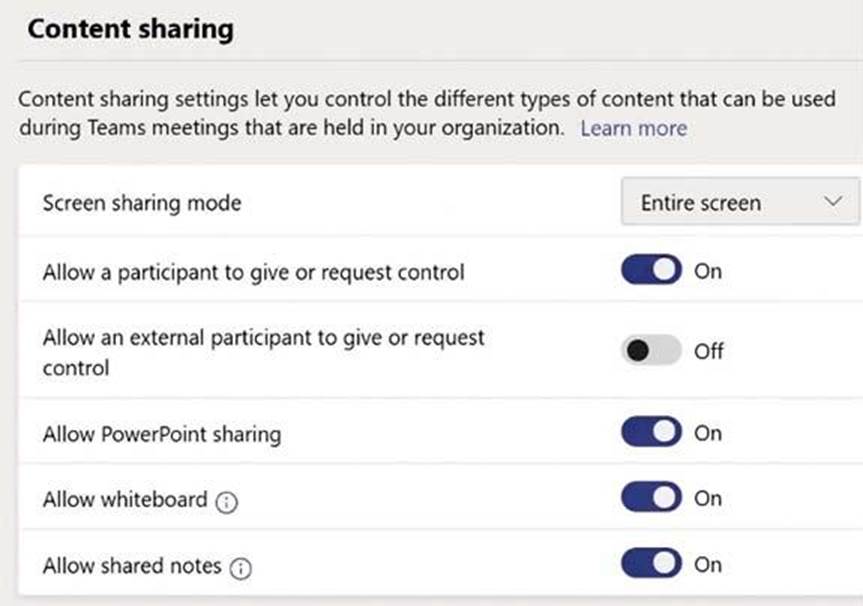Enable external participant give or request control

coord(651,351)
